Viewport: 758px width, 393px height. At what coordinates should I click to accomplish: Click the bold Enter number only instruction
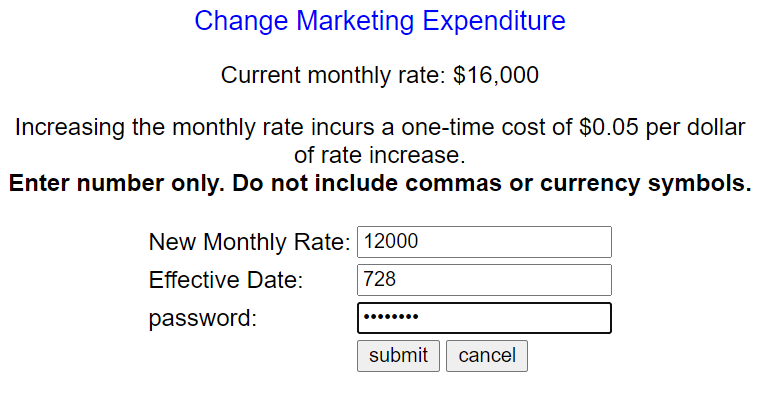click(380, 183)
